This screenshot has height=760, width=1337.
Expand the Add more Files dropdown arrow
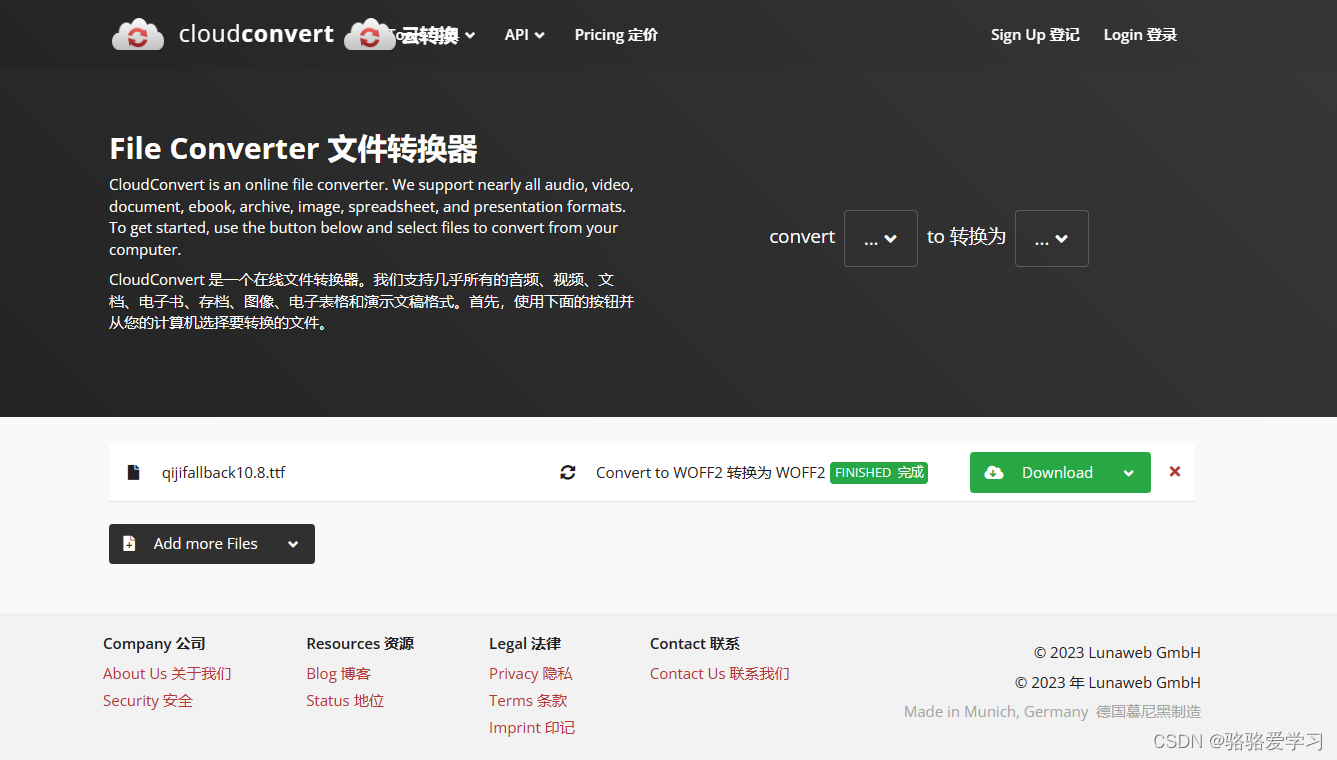(x=293, y=544)
